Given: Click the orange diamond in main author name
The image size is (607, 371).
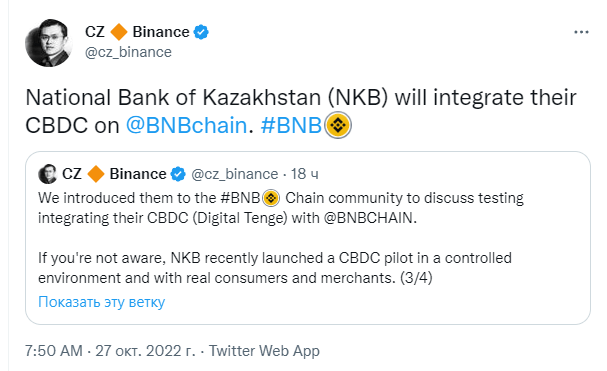Looking at the screenshot, I should click(x=119, y=32).
